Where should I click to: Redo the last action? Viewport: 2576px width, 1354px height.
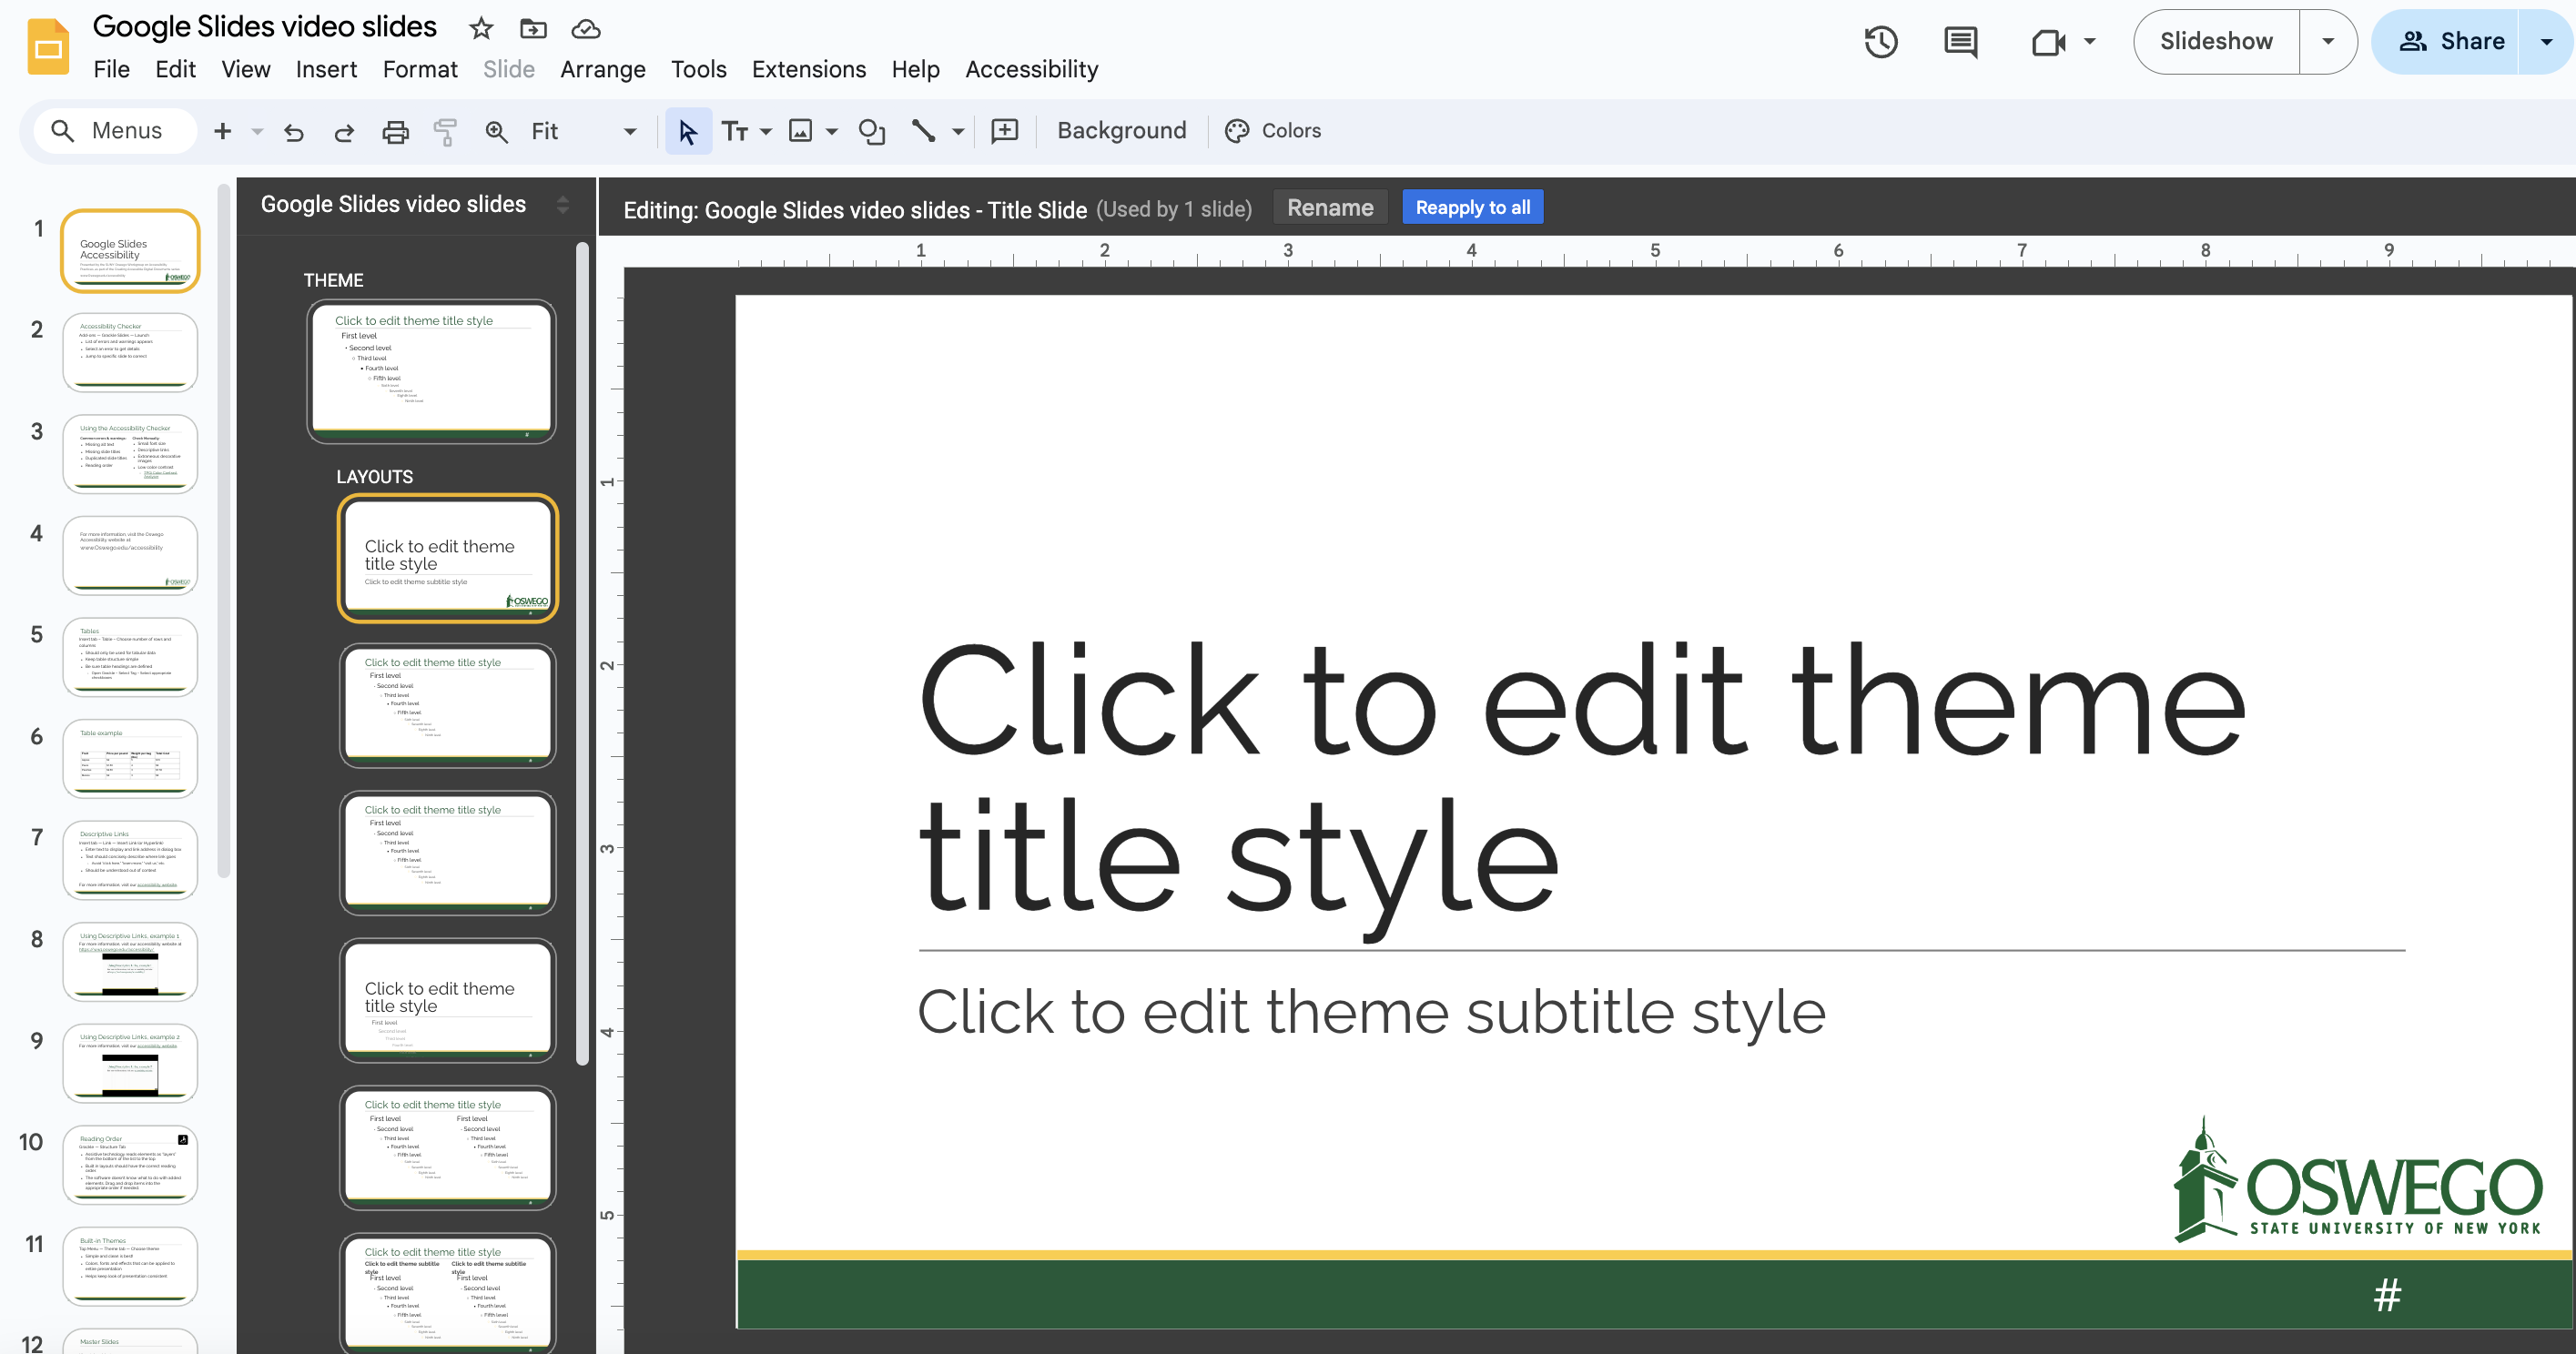coord(344,131)
